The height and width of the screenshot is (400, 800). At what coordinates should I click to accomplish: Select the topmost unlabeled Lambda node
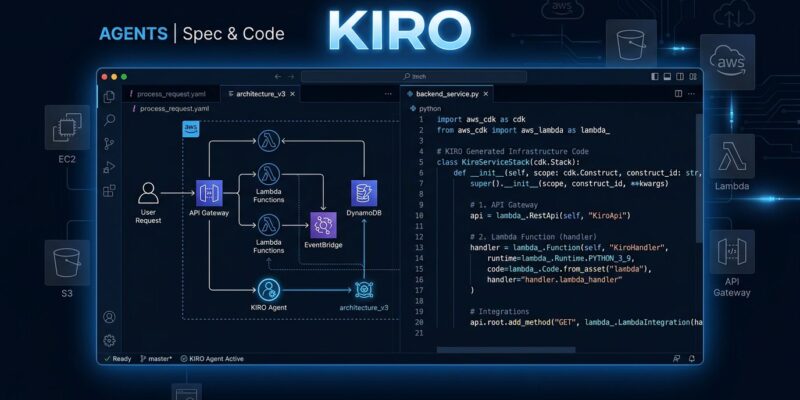point(269,141)
